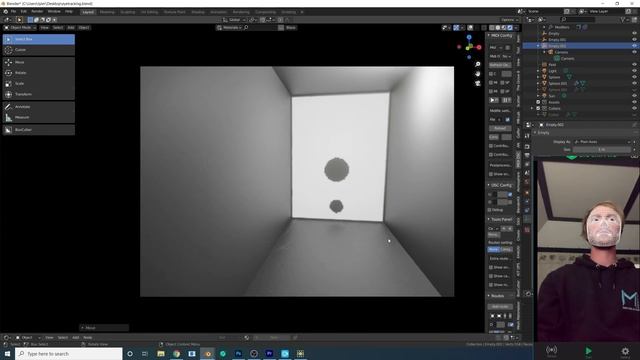
Task: Click the Windows taskbar search box
Action: (69, 353)
